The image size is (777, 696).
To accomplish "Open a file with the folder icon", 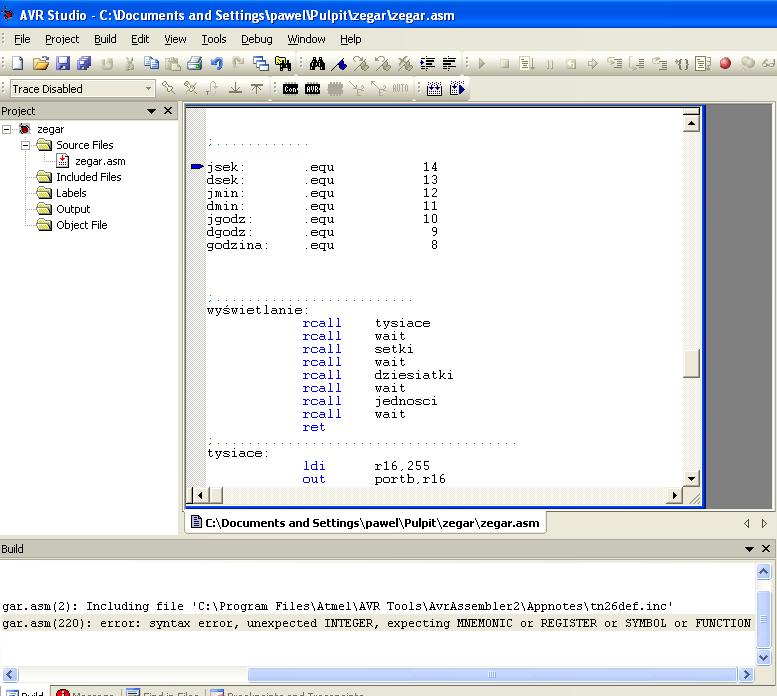I will [40, 63].
